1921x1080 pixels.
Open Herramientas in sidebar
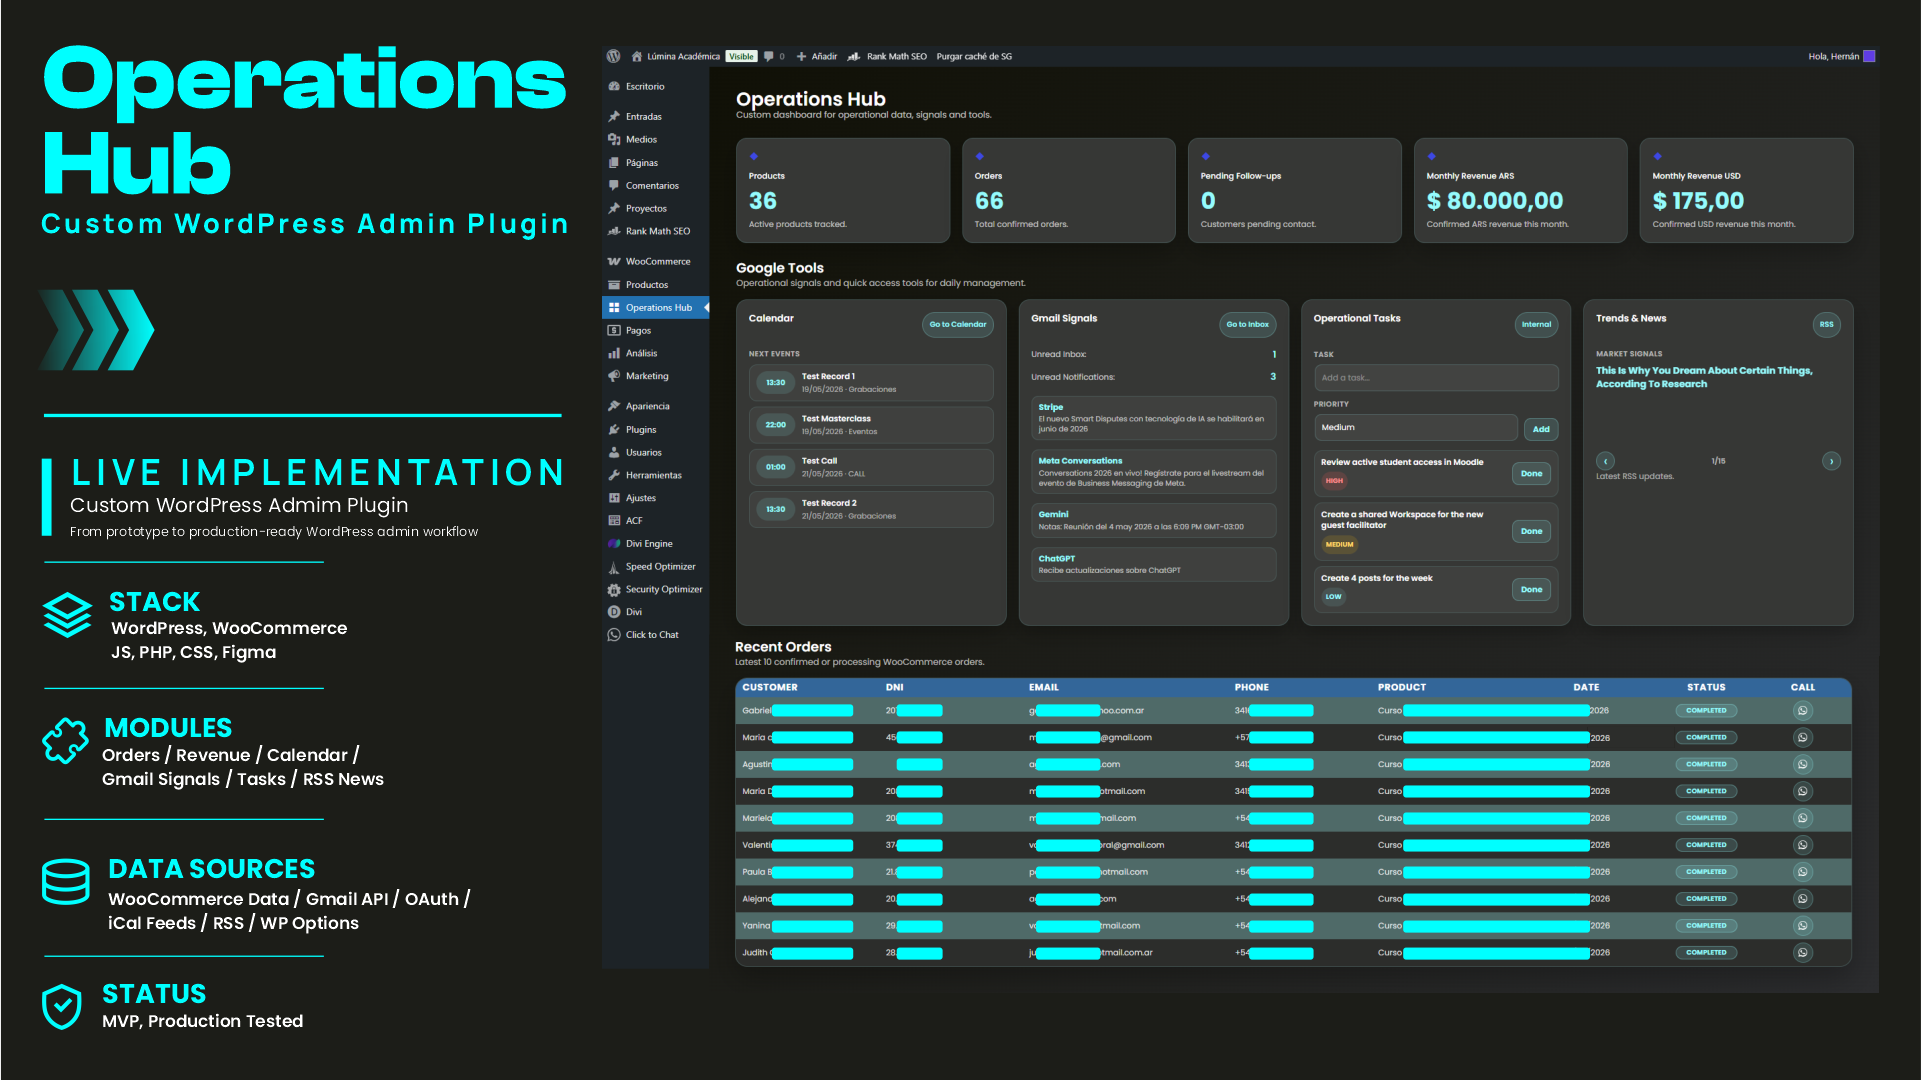coord(655,476)
